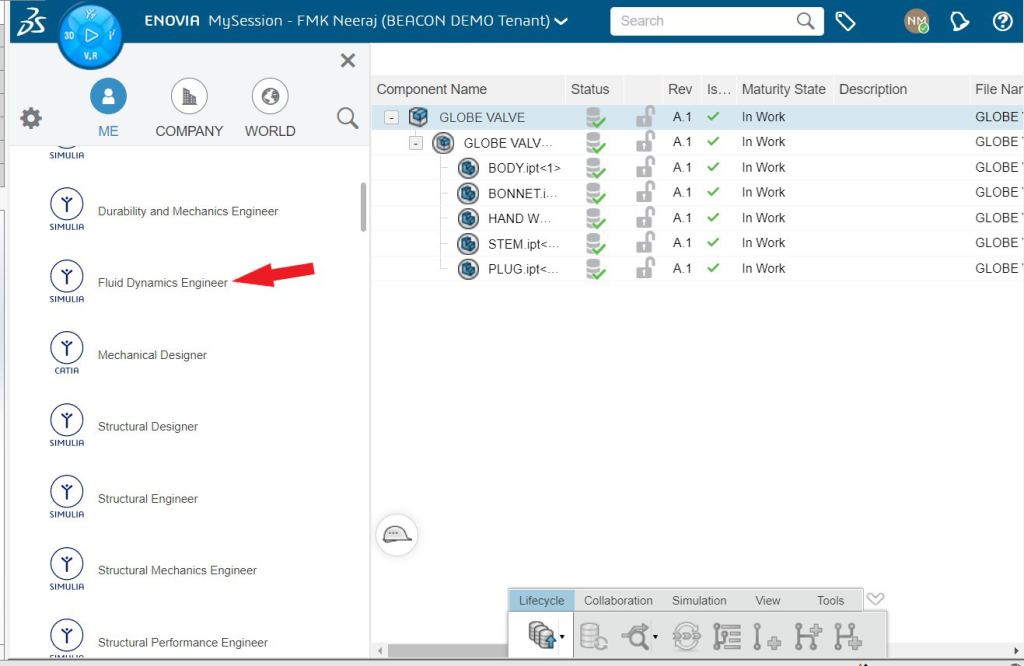The height and width of the screenshot is (666, 1024).
Task: Select the ME tab
Action: pyautogui.click(x=108, y=108)
